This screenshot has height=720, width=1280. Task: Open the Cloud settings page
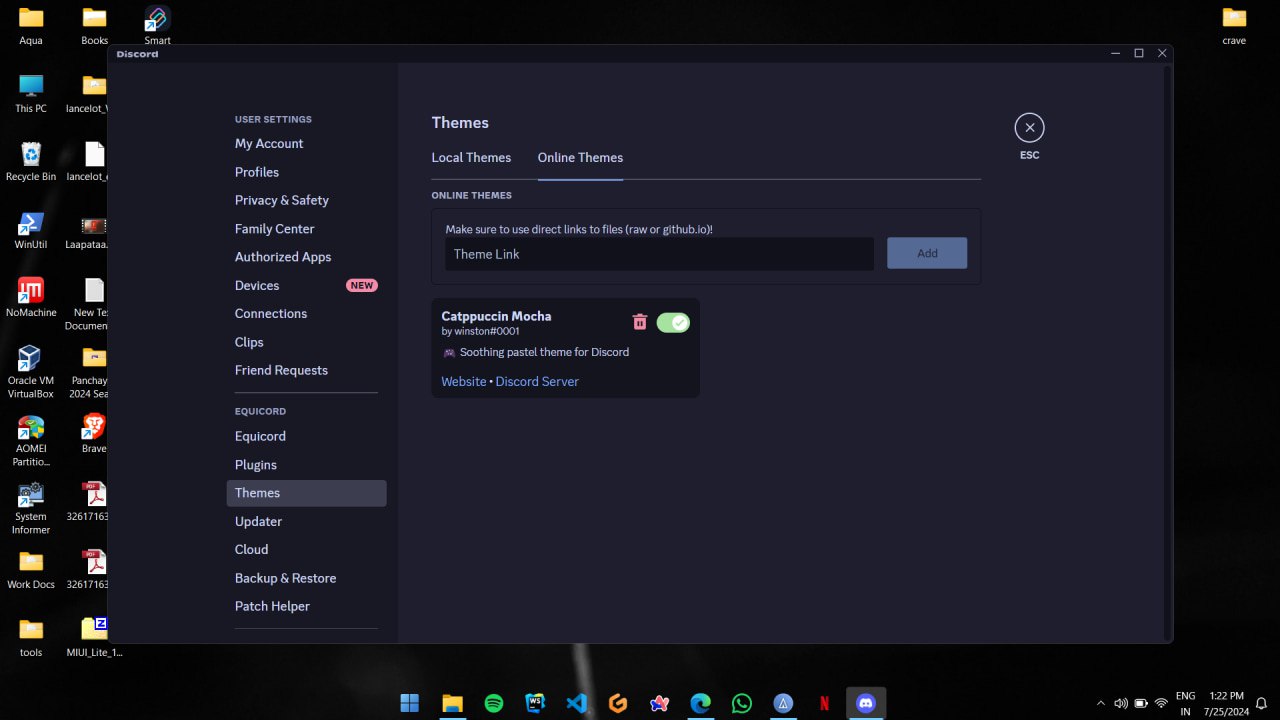point(306,549)
